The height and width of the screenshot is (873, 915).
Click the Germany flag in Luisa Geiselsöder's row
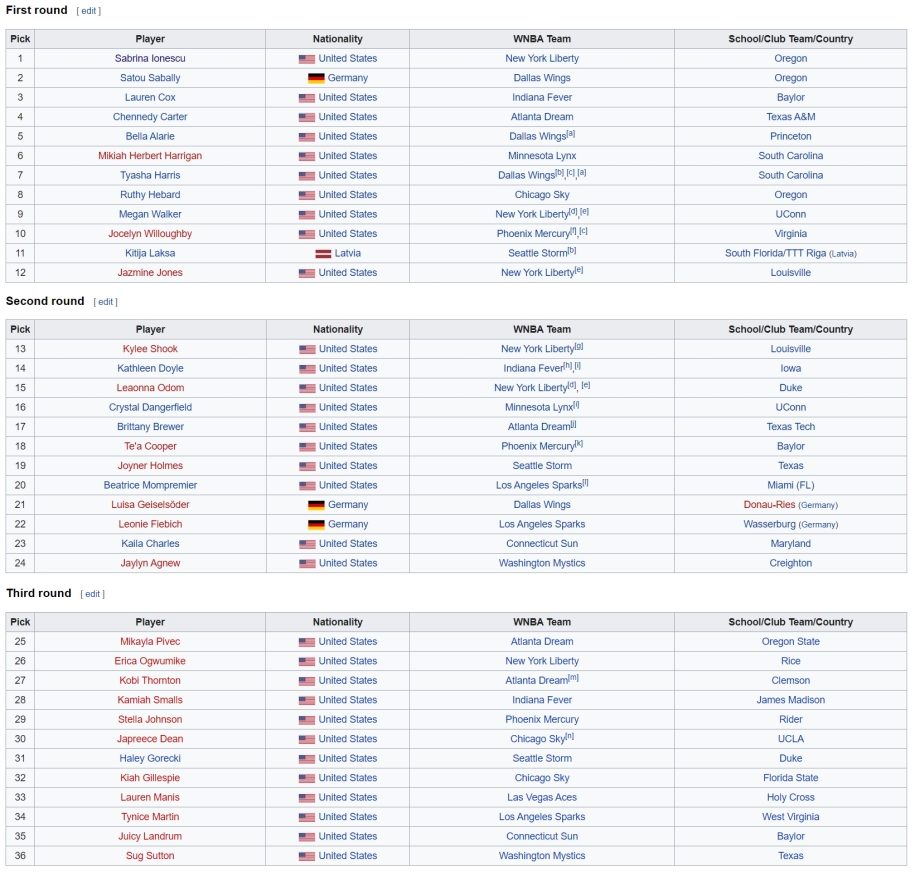click(x=316, y=505)
